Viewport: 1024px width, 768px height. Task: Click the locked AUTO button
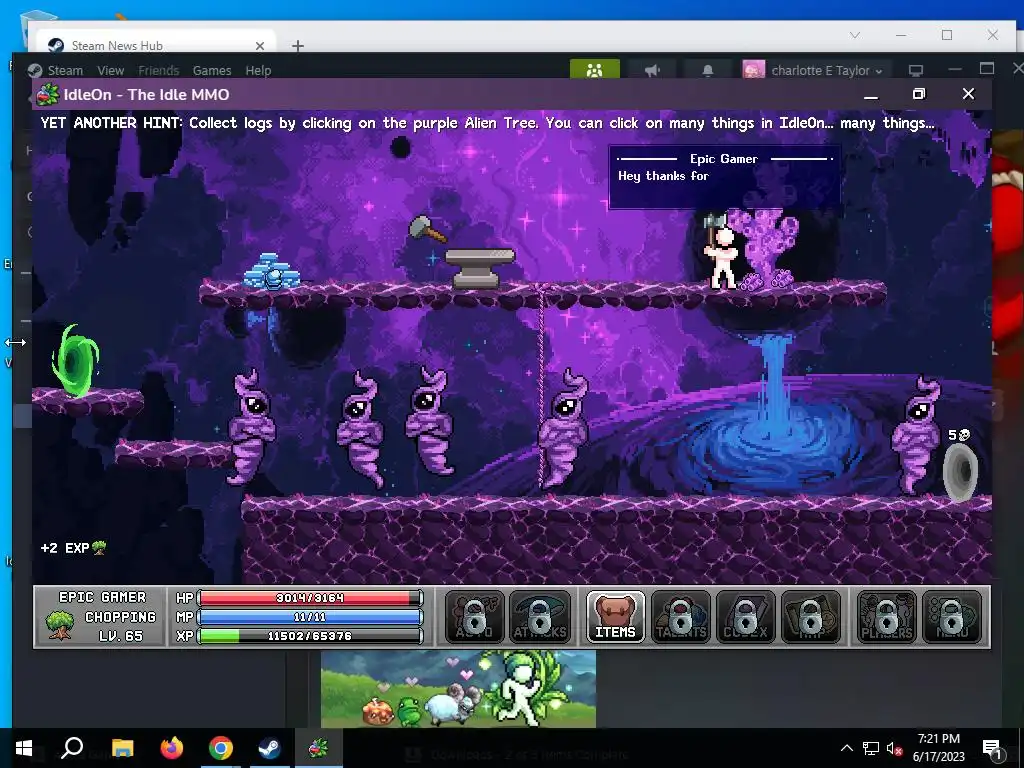click(474, 617)
